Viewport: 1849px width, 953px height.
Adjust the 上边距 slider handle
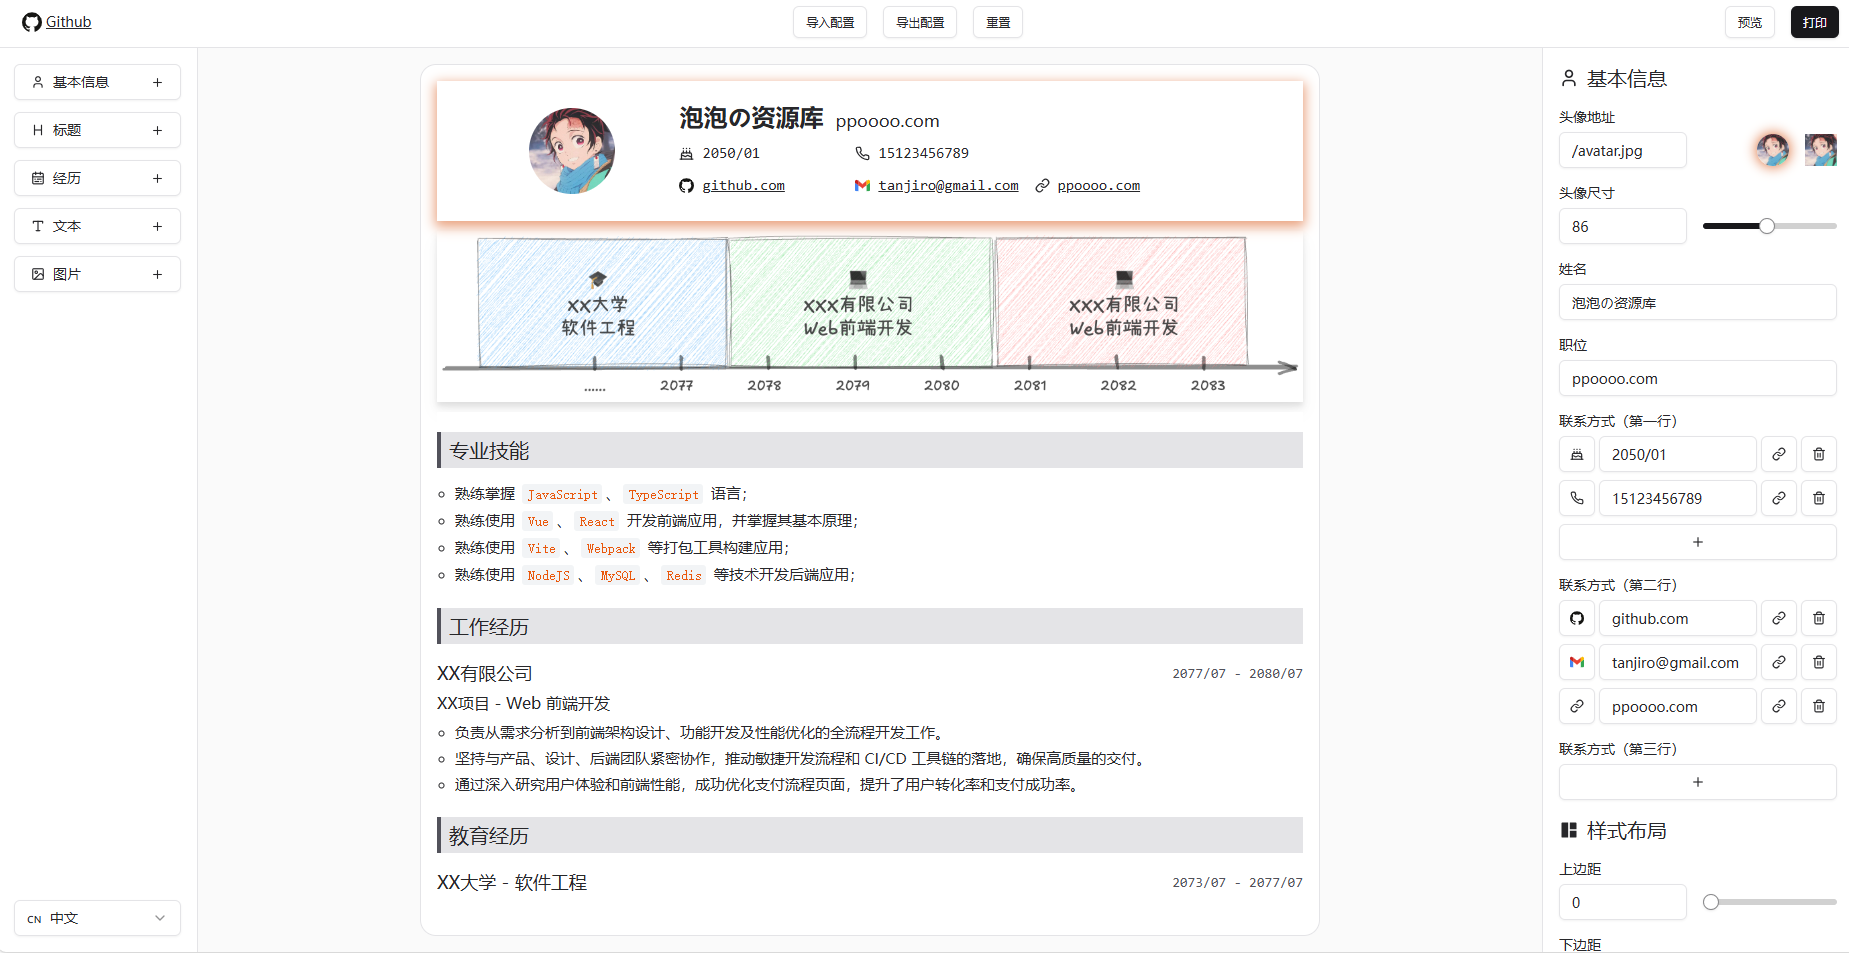tap(1711, 902)
